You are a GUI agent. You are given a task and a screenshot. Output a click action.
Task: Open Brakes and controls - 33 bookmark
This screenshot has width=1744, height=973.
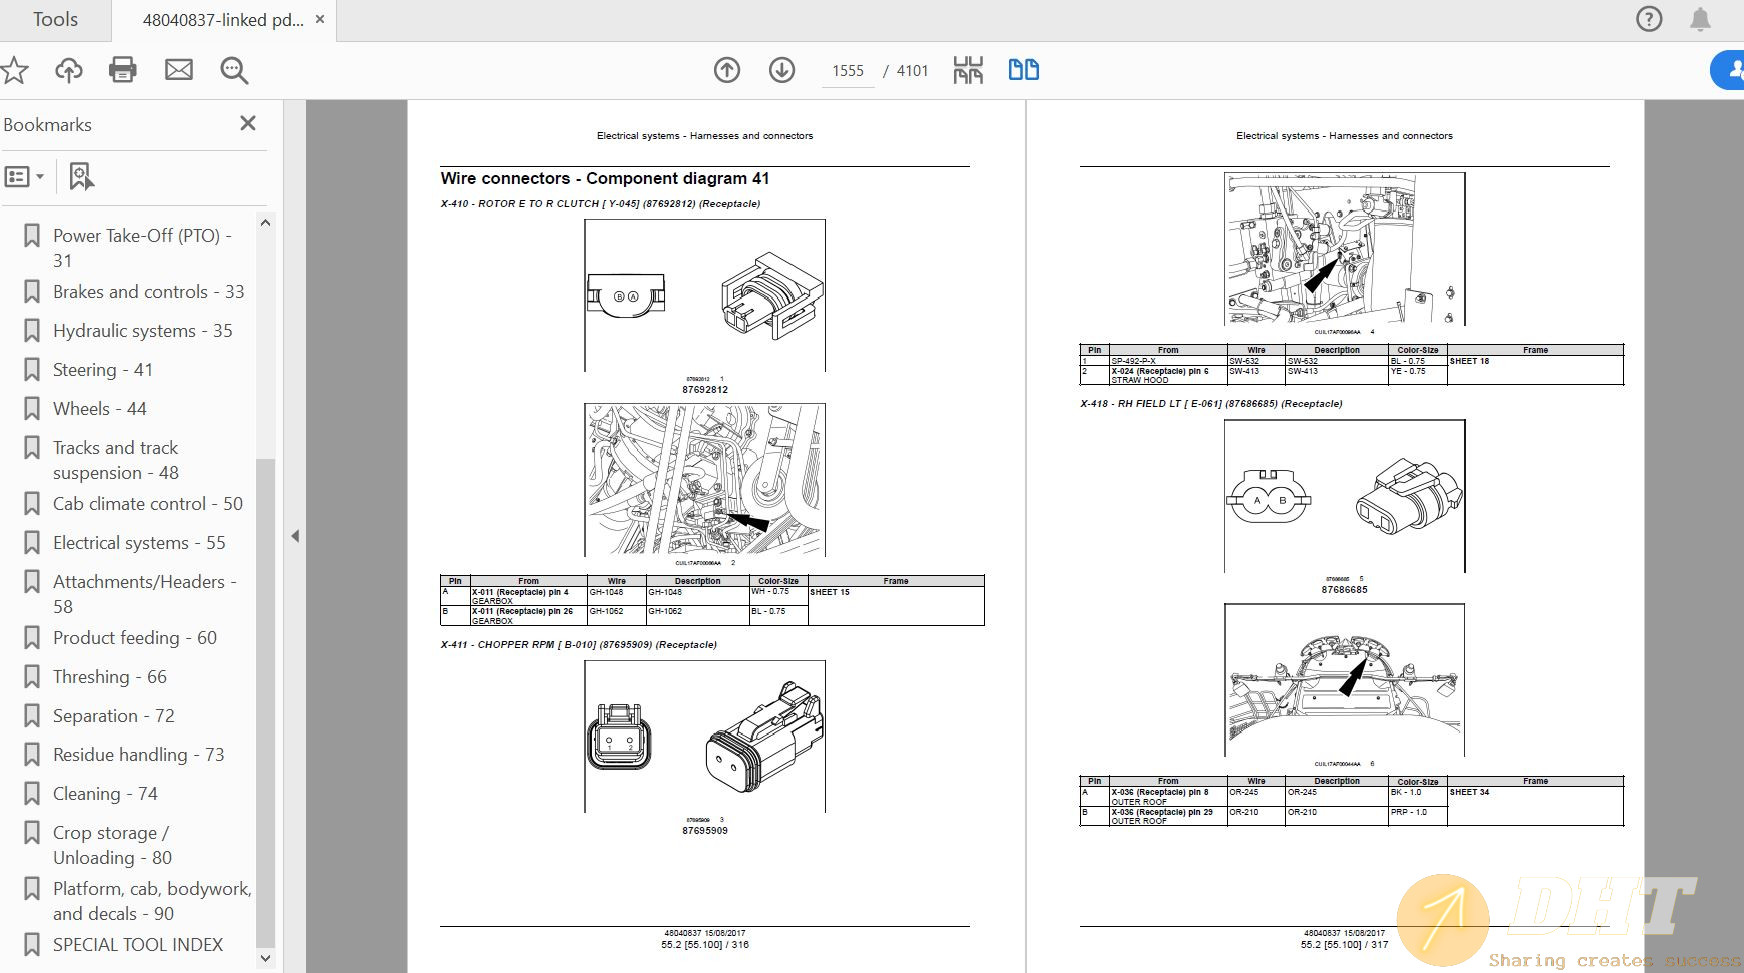click(148, 292)
